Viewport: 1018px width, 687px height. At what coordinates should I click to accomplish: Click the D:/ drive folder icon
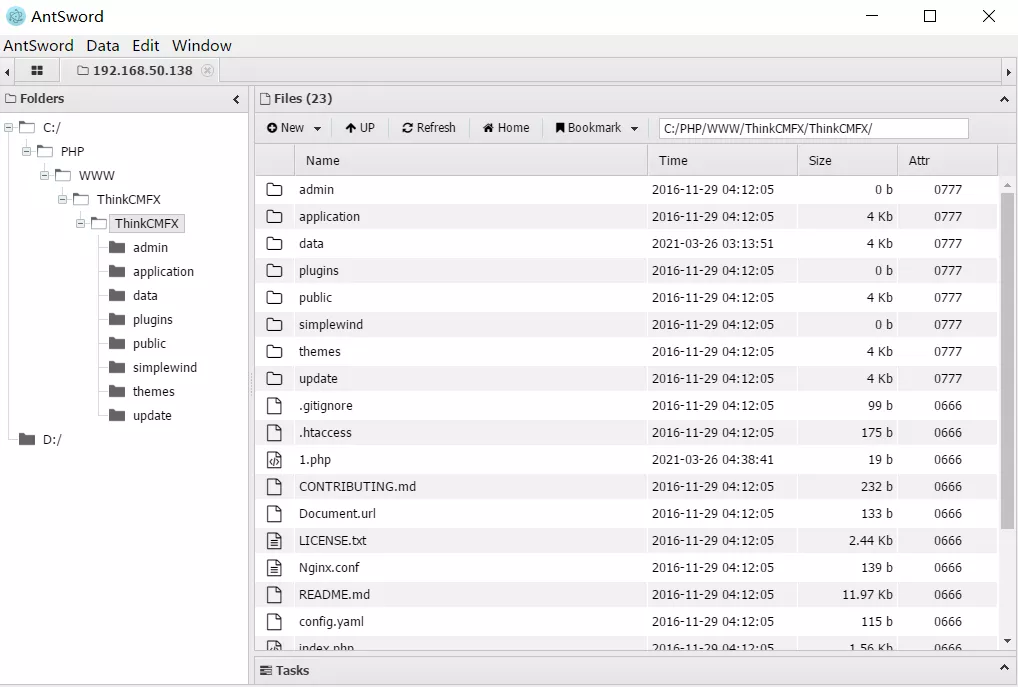[x=27, y=439]
